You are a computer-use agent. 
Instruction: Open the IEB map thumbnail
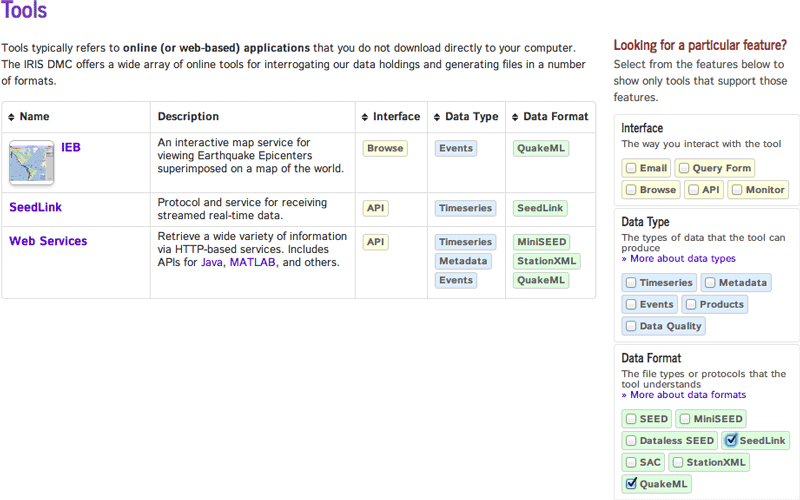coord(32,163)
